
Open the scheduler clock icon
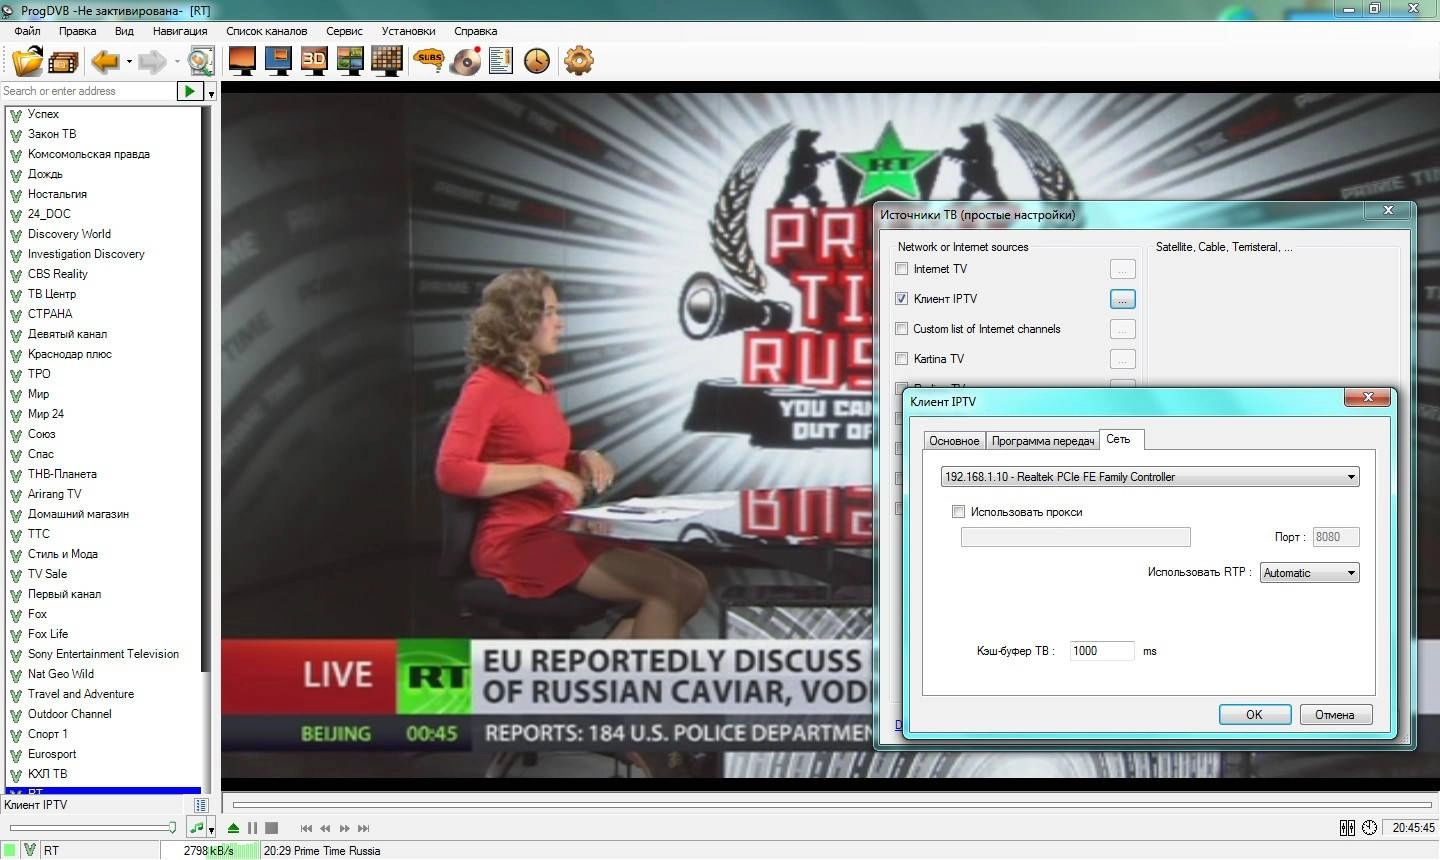point(537,61)
